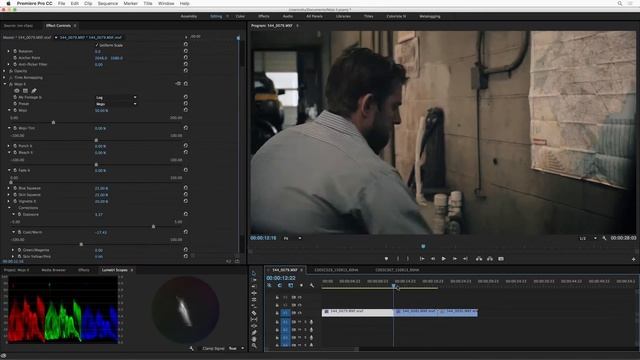Switch to the Color workspace
The image size is (640, 360).
click(240, 16)
